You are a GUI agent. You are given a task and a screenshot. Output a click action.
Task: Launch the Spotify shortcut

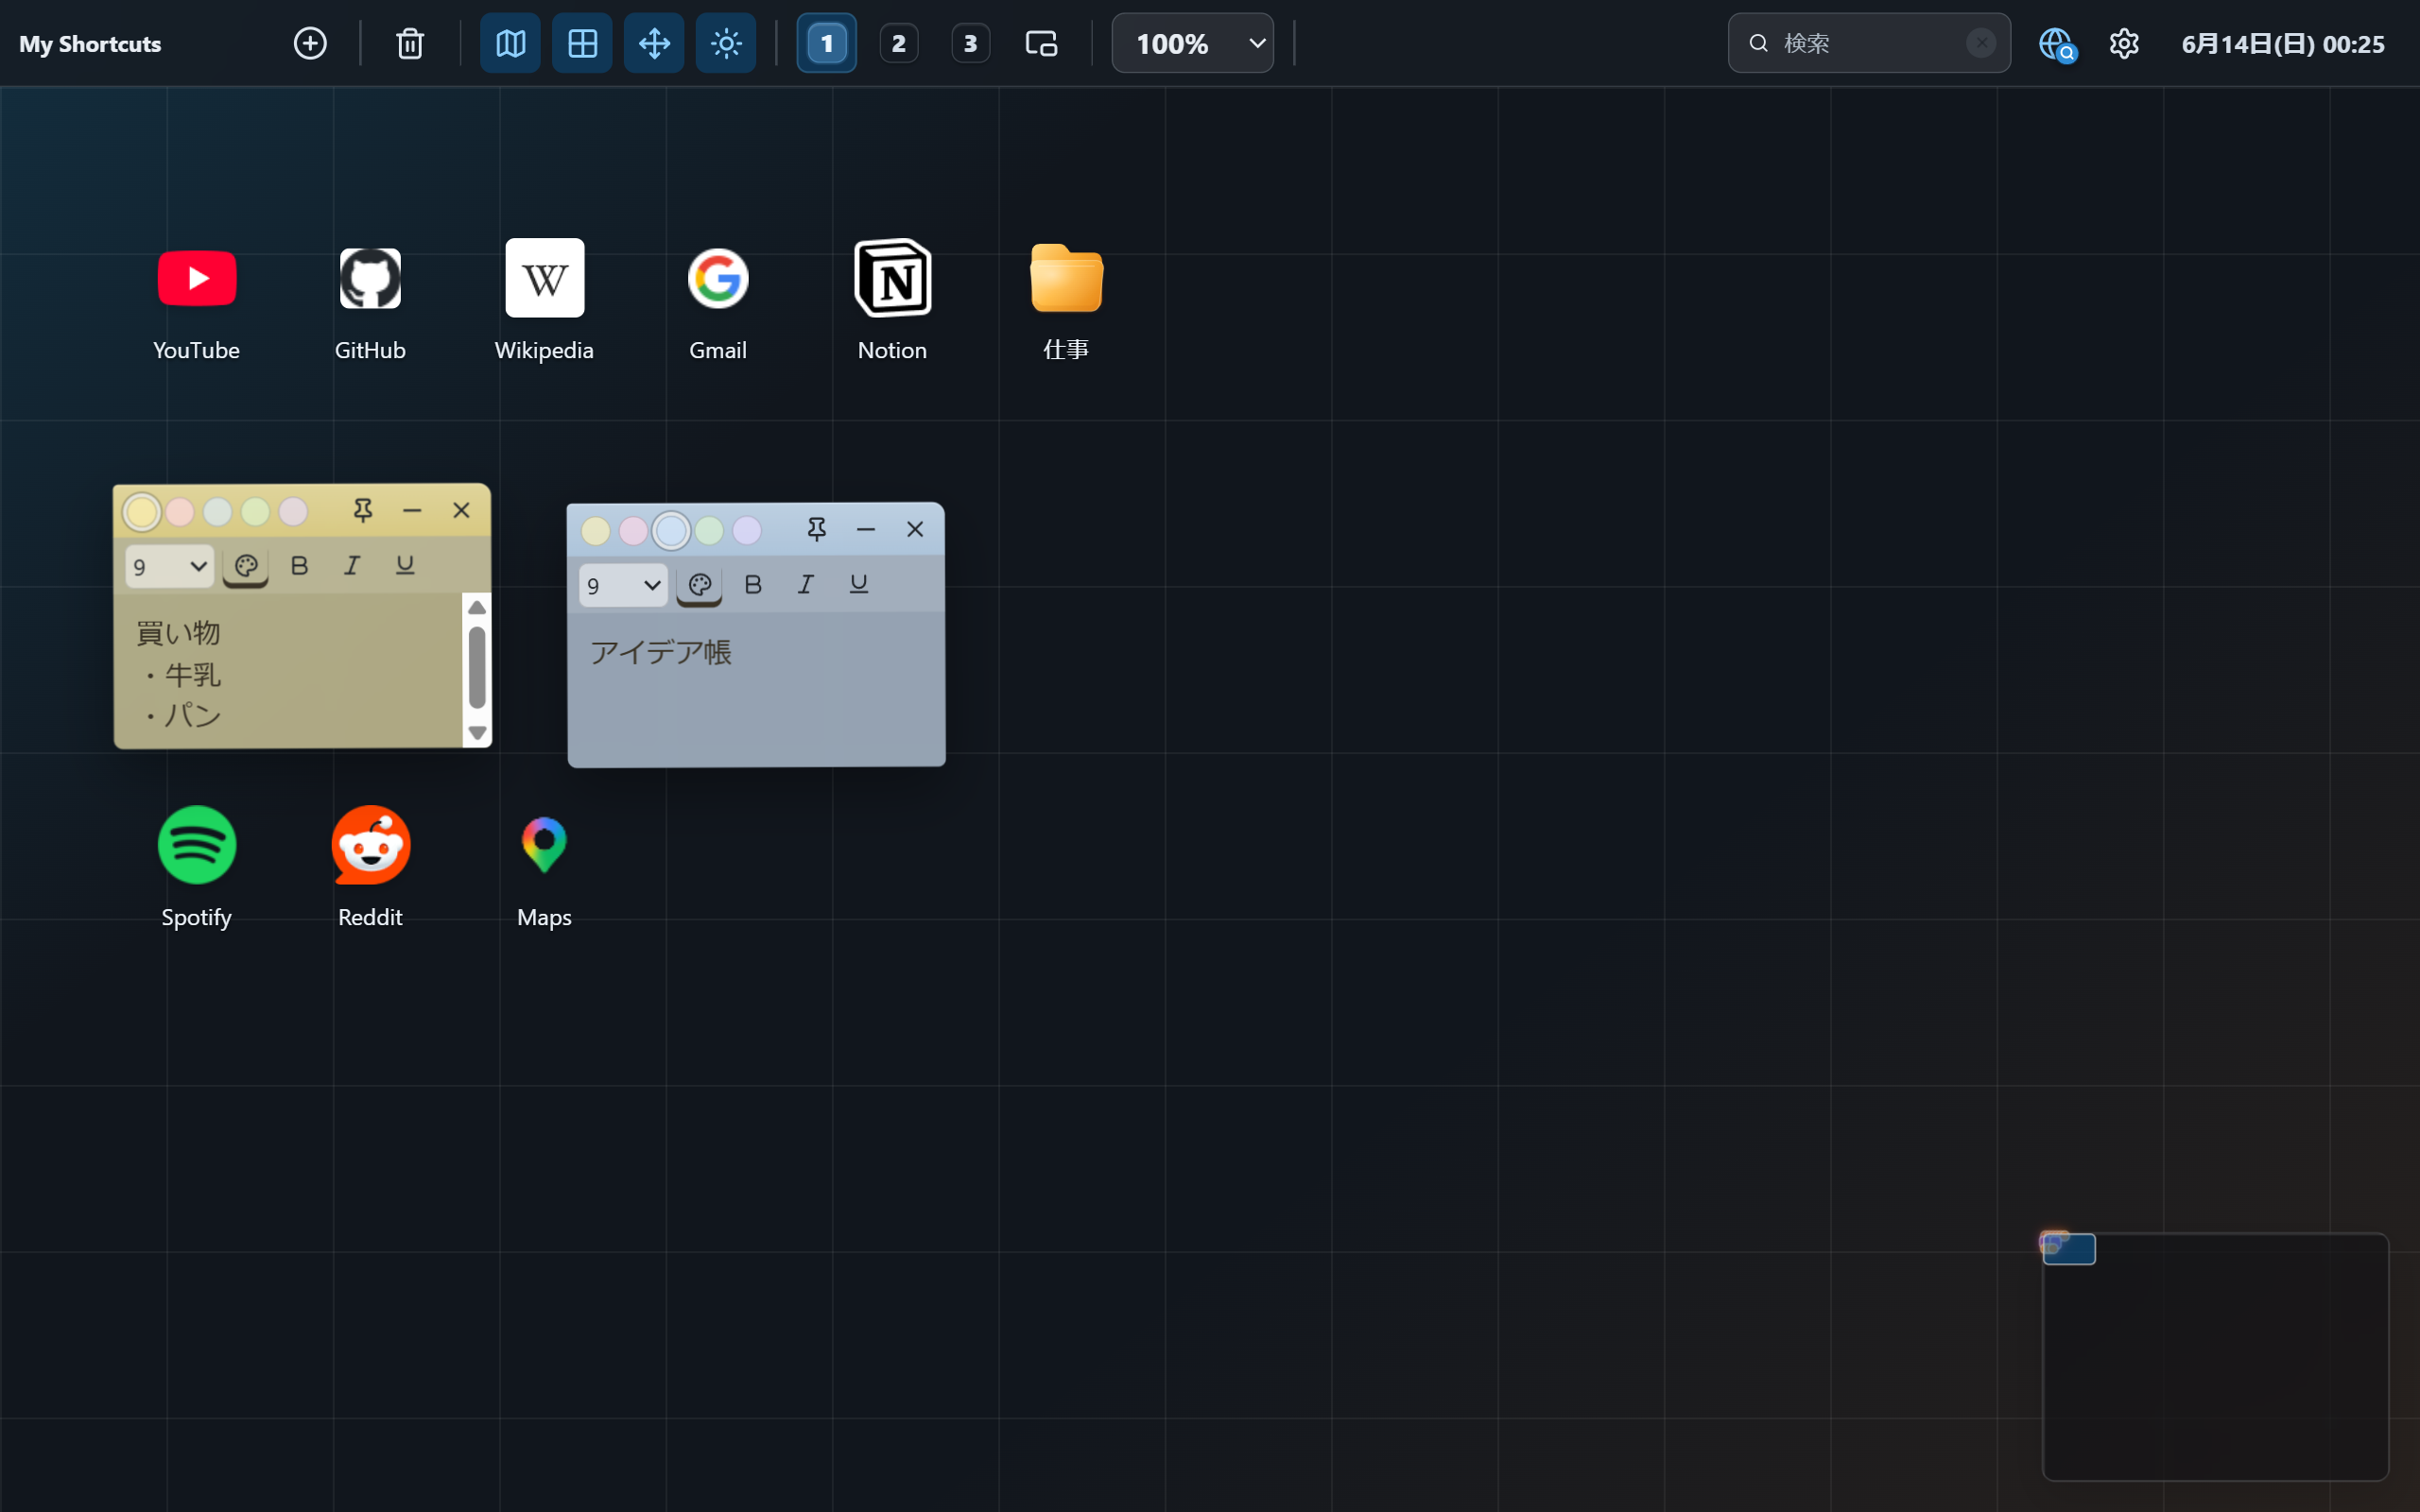tap(197, 845)
